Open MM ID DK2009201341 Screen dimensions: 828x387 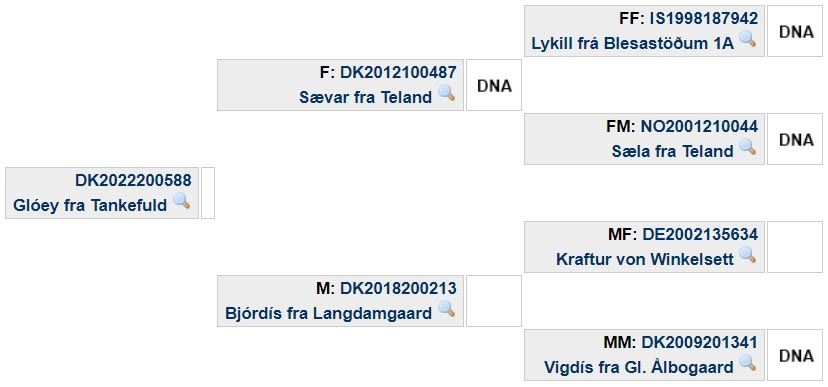pos(700,342)
